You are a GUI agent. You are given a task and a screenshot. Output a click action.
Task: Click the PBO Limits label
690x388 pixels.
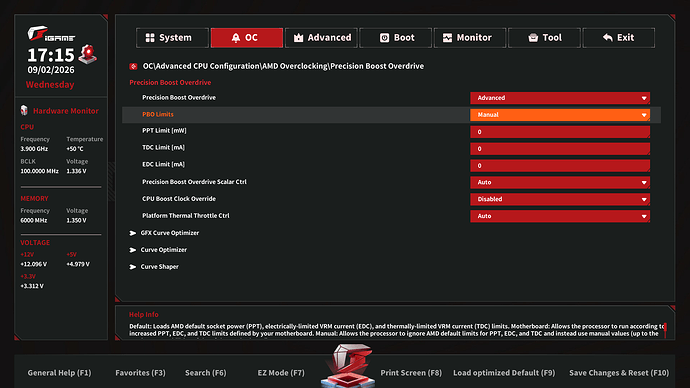tap(158, 114)
